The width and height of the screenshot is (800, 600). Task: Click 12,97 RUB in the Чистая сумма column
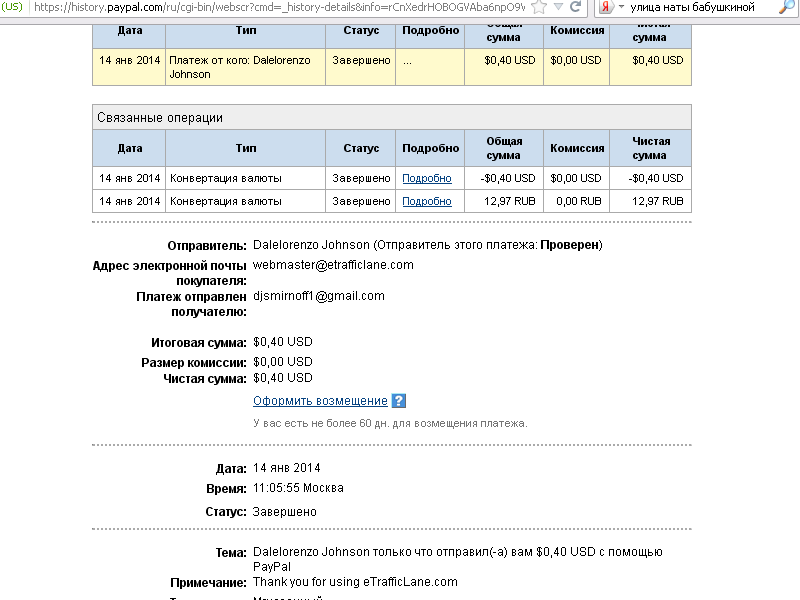(x=658, y=201)
